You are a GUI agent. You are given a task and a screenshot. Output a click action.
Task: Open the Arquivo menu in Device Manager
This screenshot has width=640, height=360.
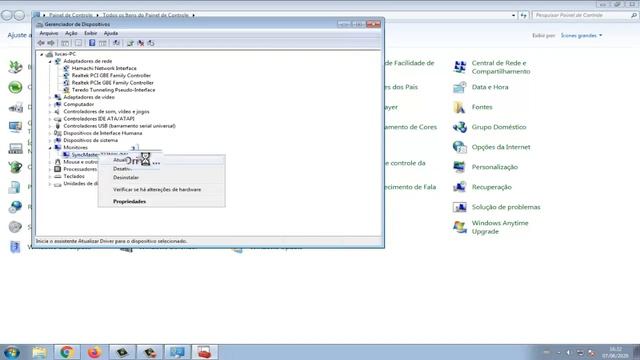(x=49, y=33)
